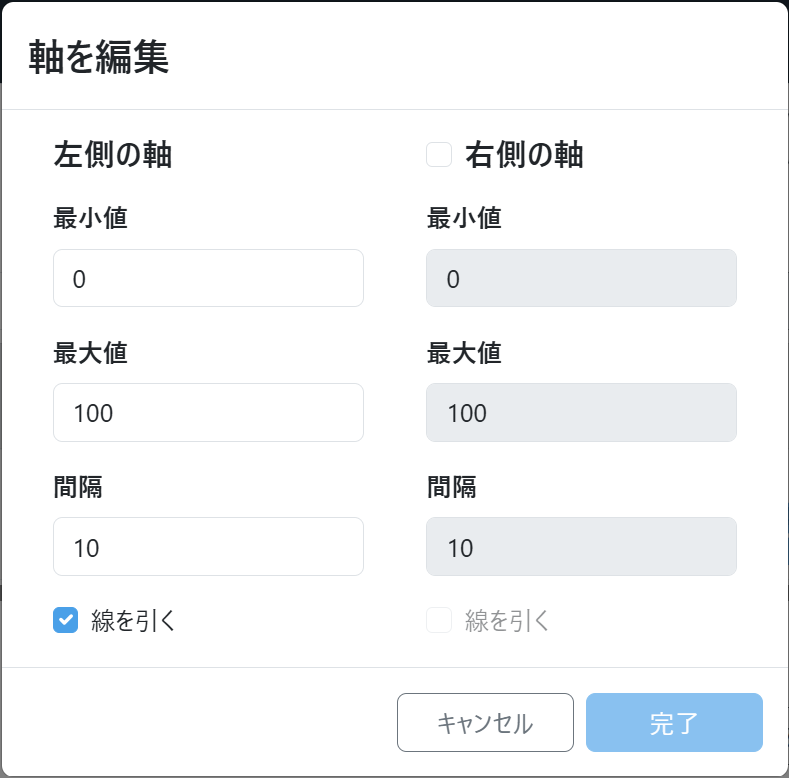Click the left axis 線を引く label text
The image size is (789, 778).
tap(133, 621)
